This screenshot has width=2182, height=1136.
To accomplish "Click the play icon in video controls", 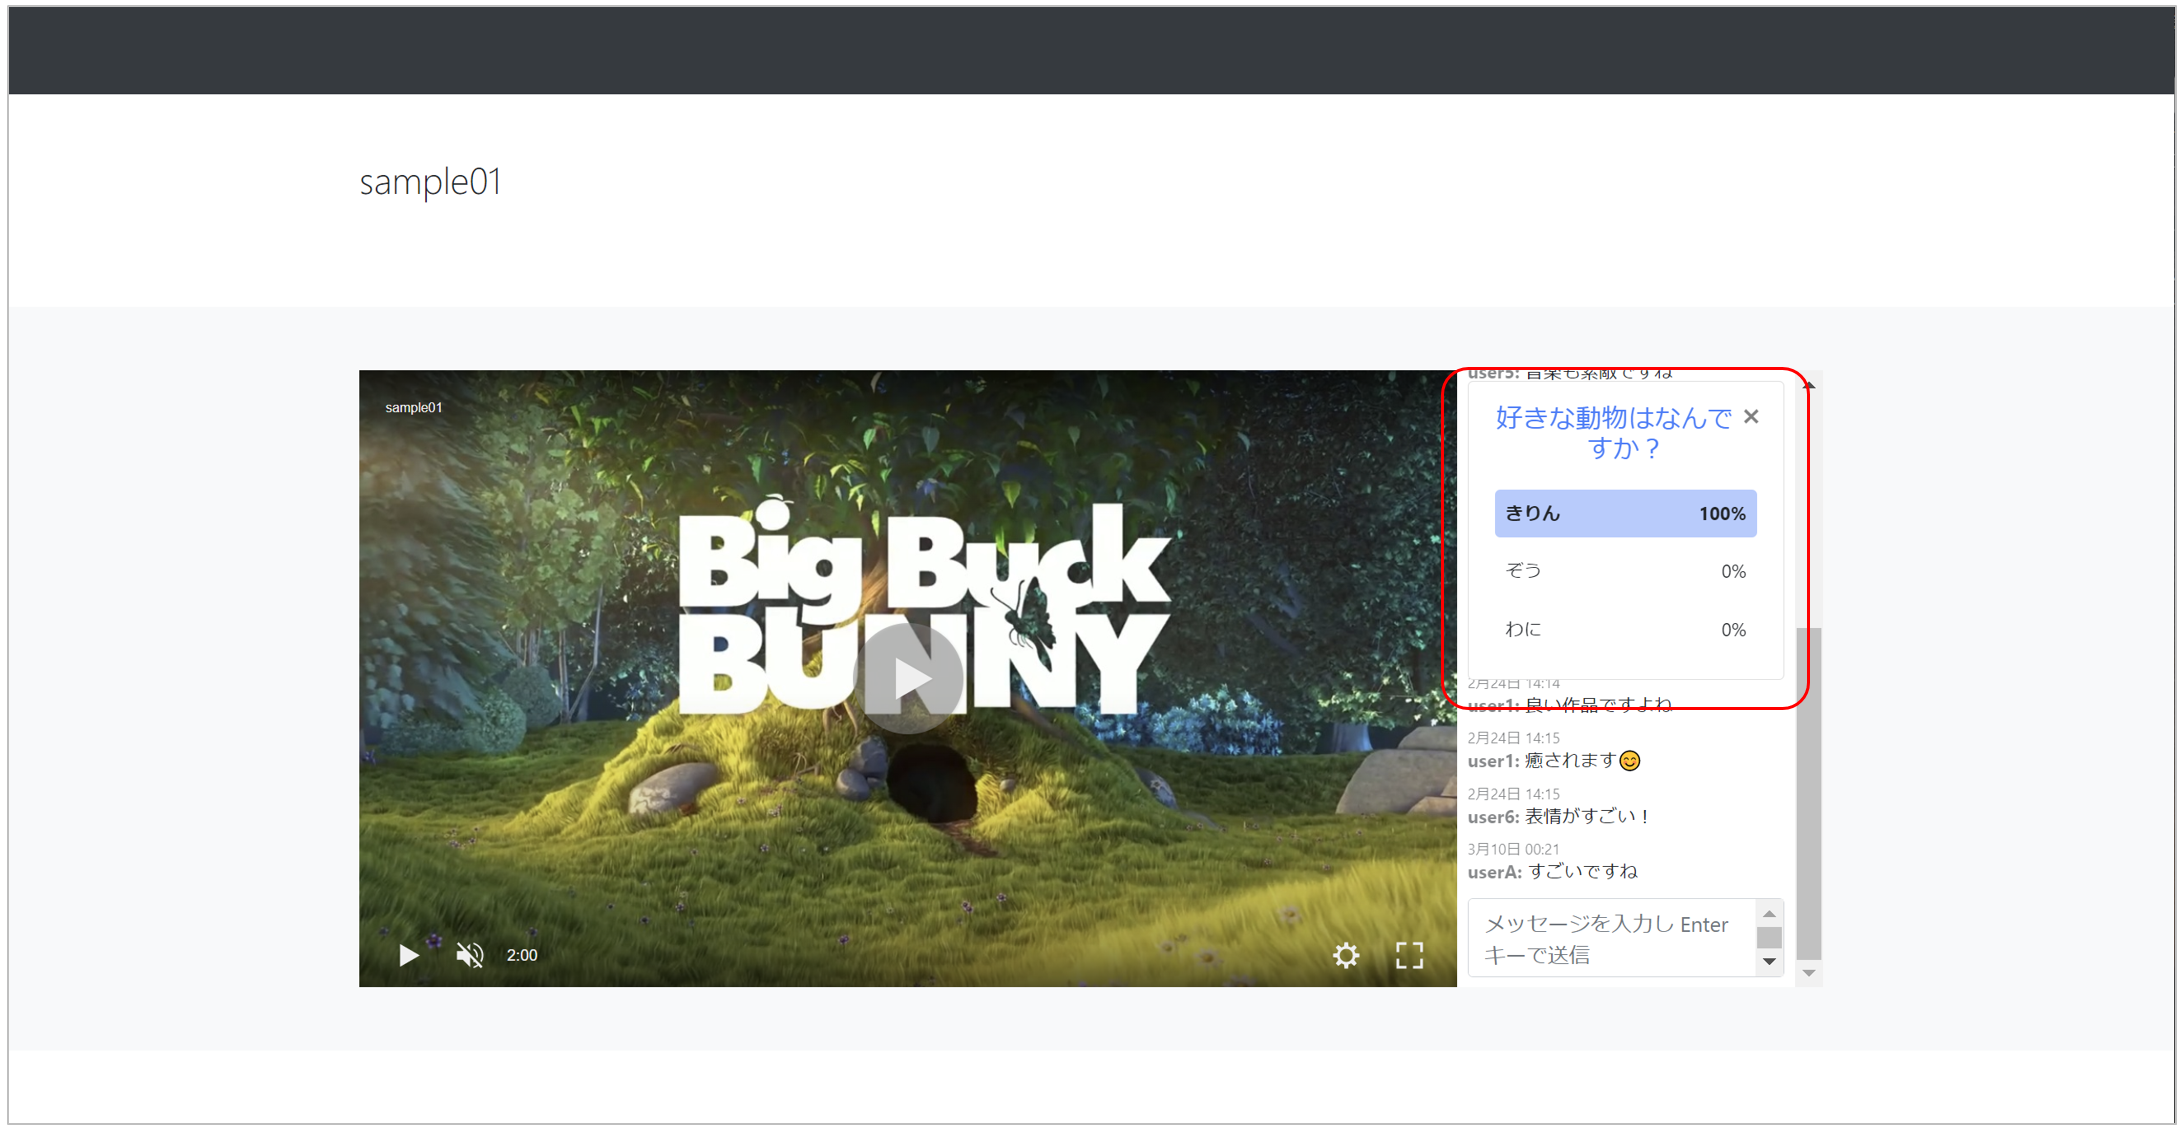I will pos(408,955).
